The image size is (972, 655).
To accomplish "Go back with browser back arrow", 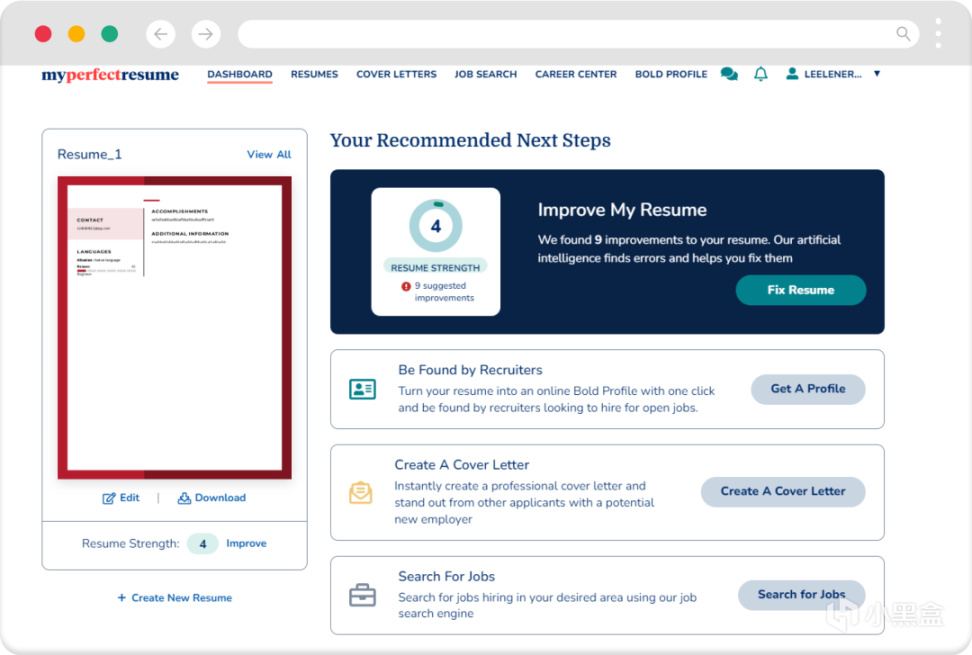I will (161, 34).
